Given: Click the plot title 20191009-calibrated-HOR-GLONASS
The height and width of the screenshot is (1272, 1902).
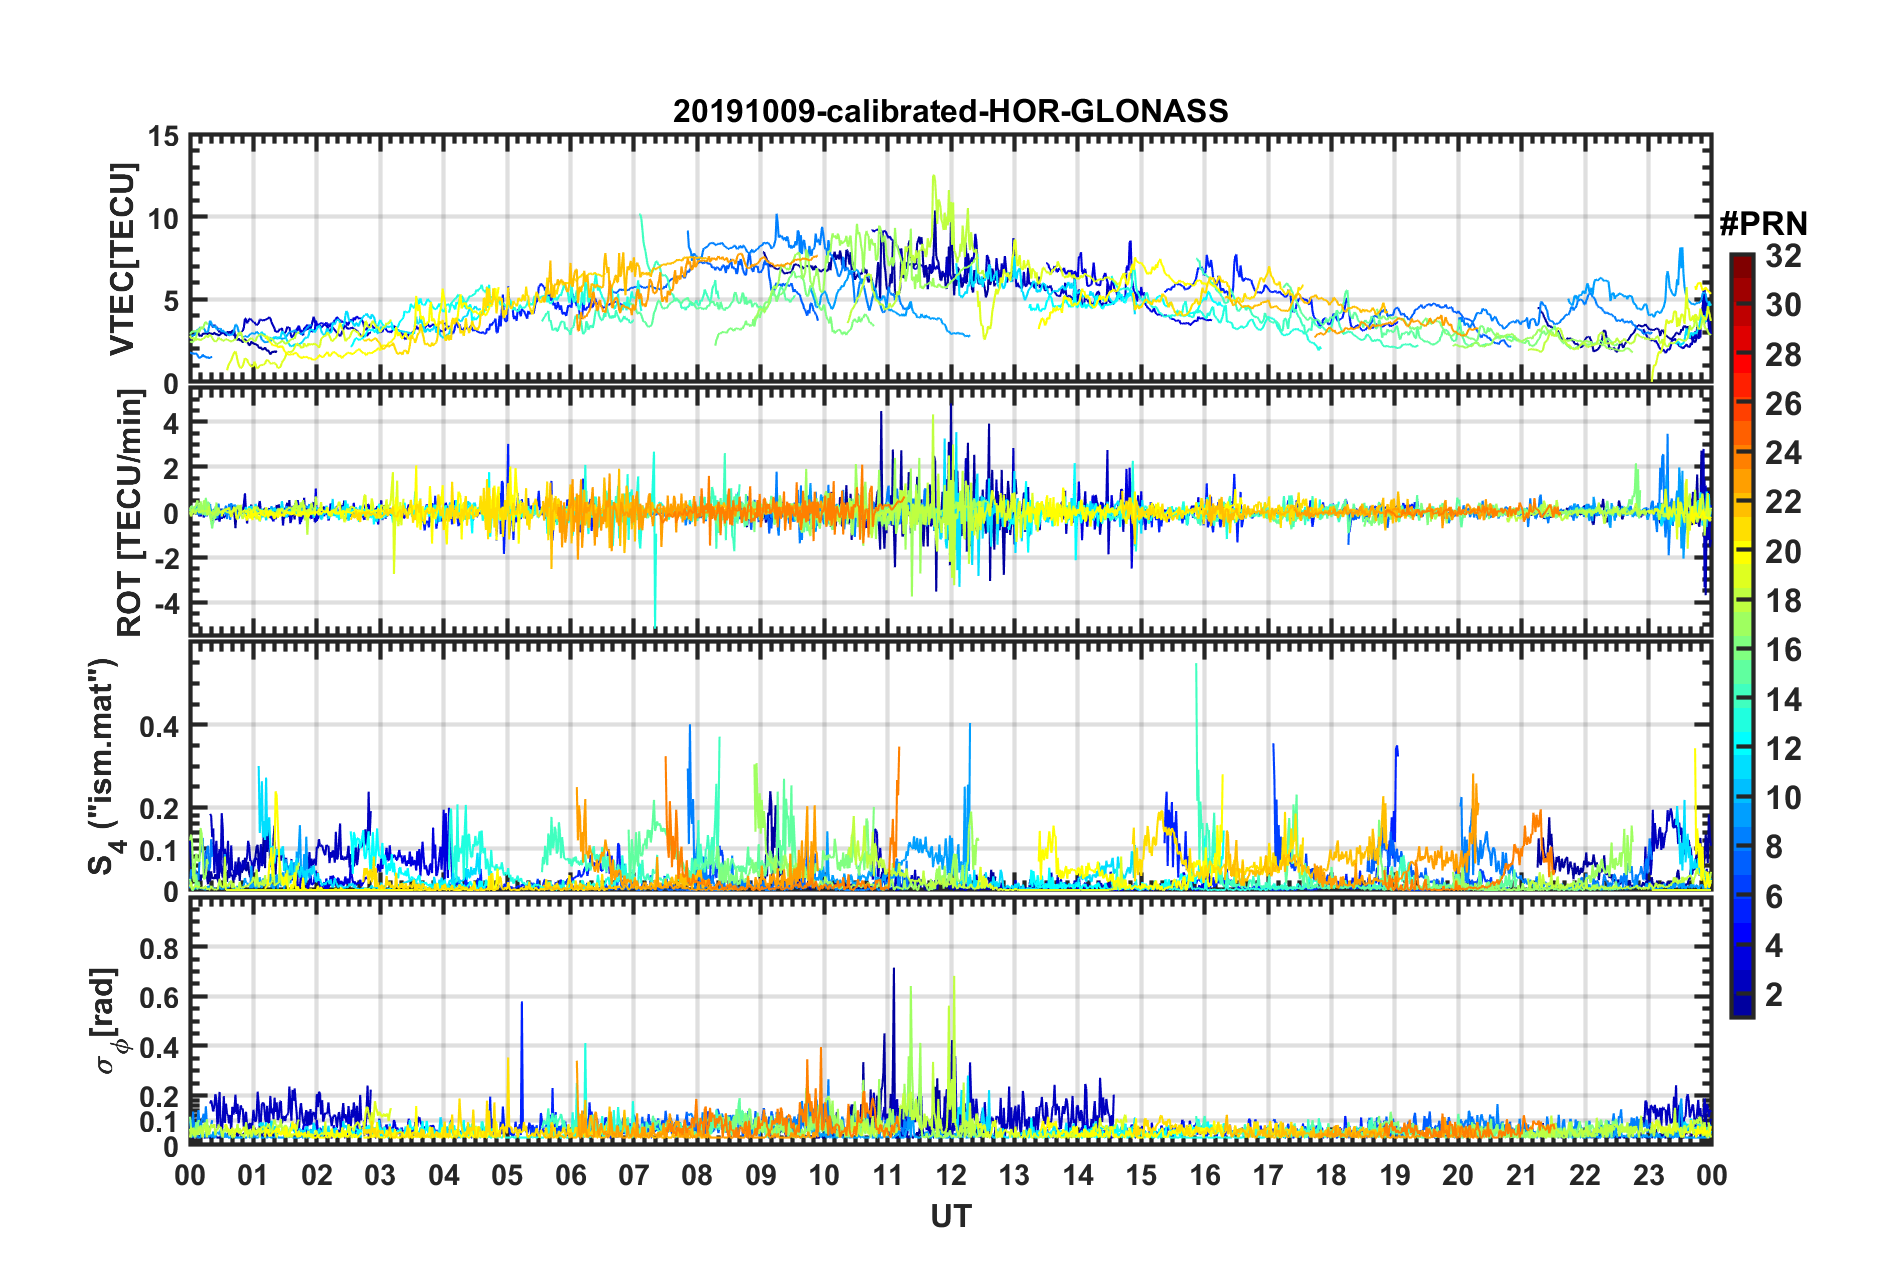Looking at the screenshot, I should (950, 111).
